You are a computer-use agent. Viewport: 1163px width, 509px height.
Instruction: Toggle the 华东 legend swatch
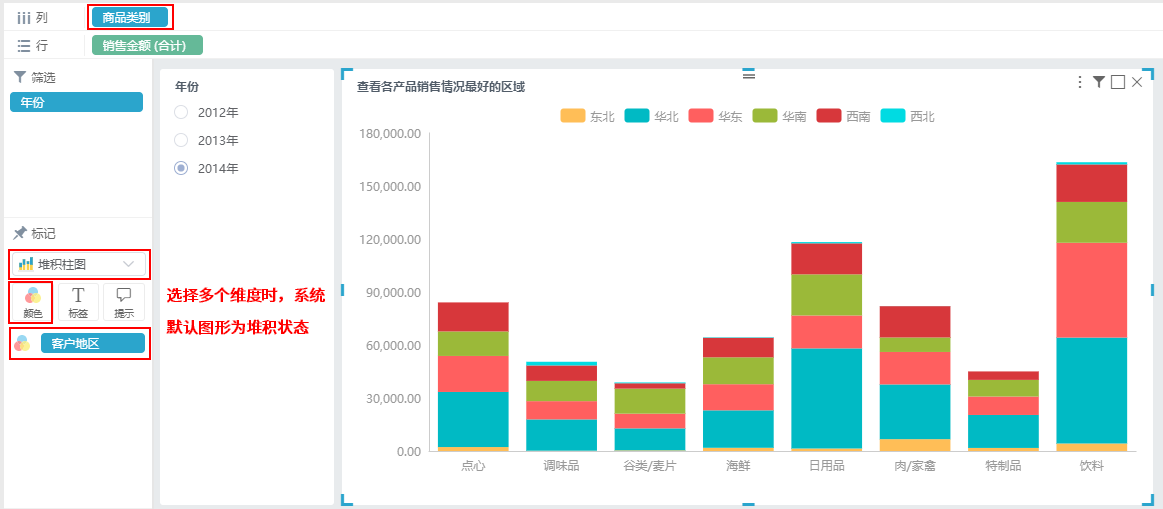pos(701,116)
